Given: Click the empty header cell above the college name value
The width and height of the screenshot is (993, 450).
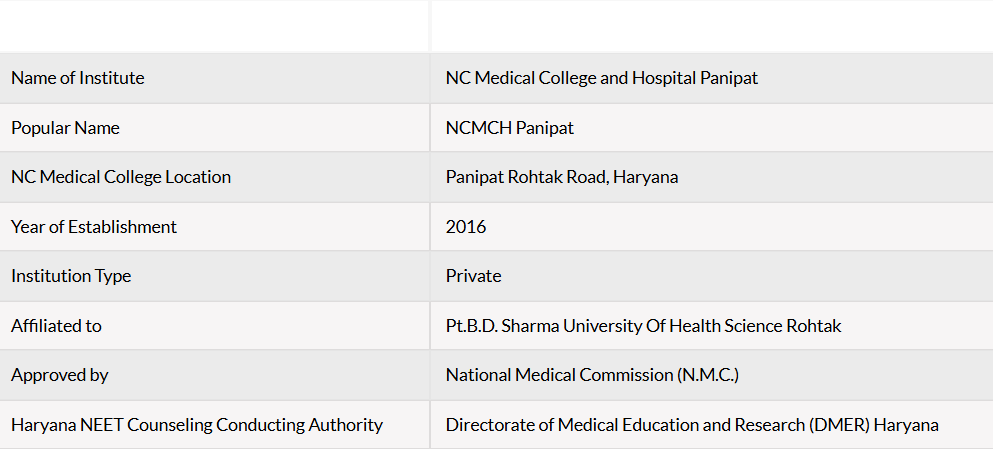Looking at the screenshot, I should [712, 26].
